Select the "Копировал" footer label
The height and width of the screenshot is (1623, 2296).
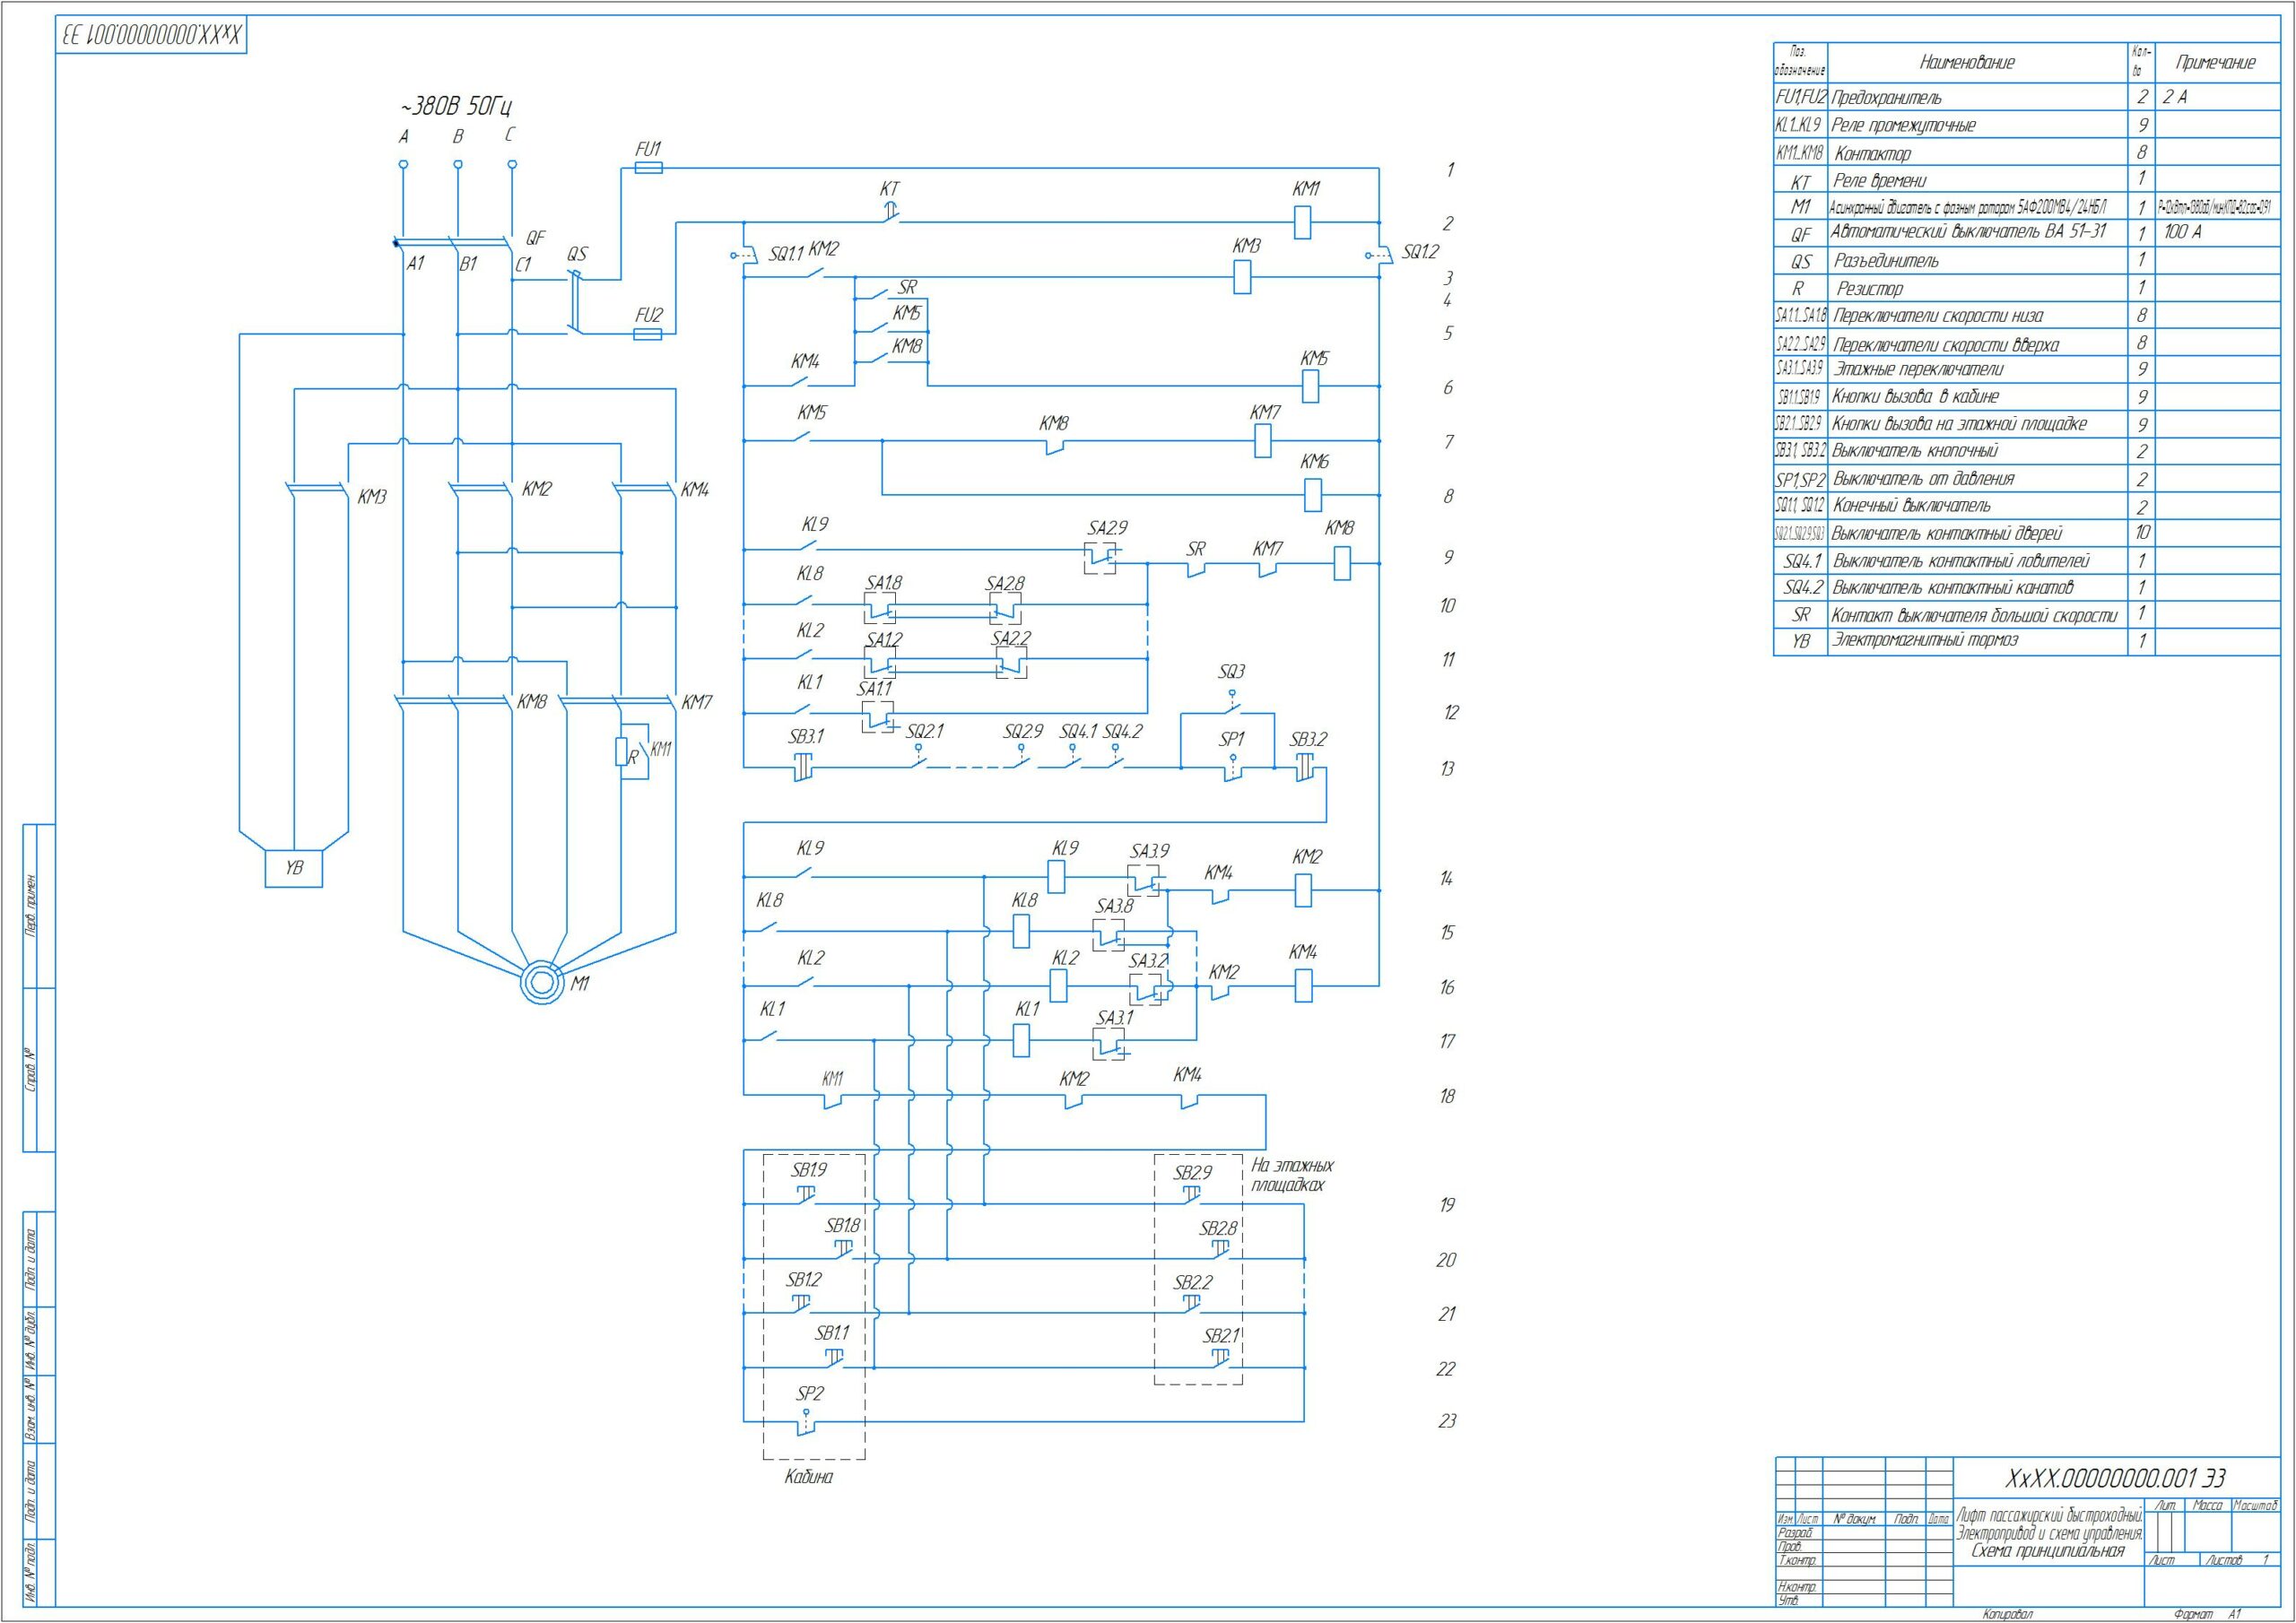pos(2010,1614)
